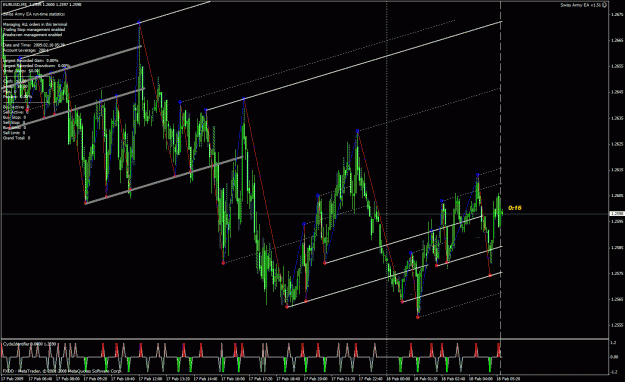Click the 'Grand Total: 0' line
Image resolution: width=625 pixels, height=382 pixels.
point(16,138)
